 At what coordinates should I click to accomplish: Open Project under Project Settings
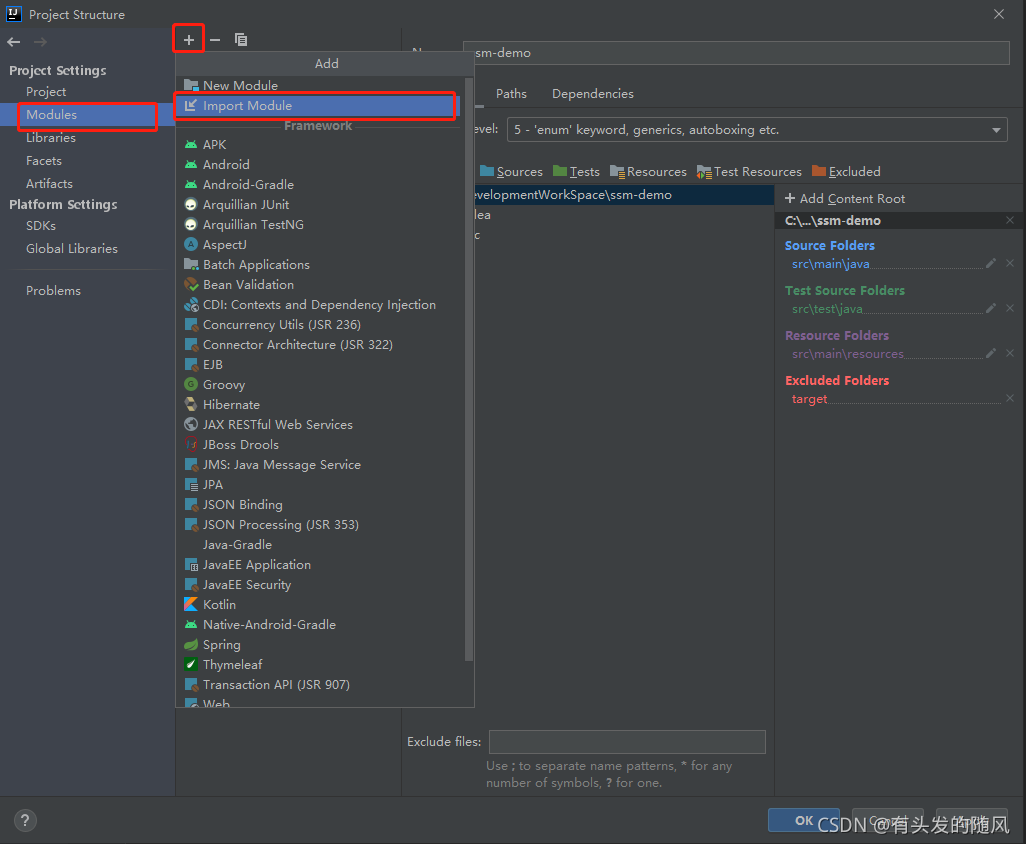(46, 92)
